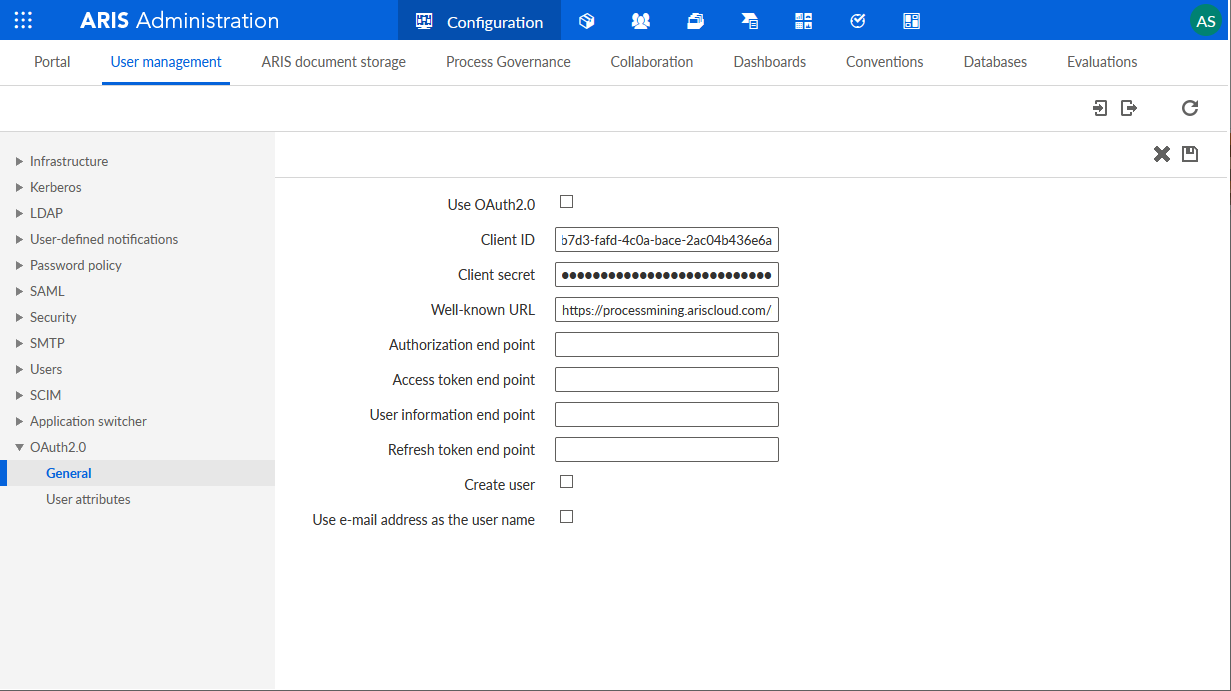
Task: Click the Authorization end point field
Action: click(667, 345)
